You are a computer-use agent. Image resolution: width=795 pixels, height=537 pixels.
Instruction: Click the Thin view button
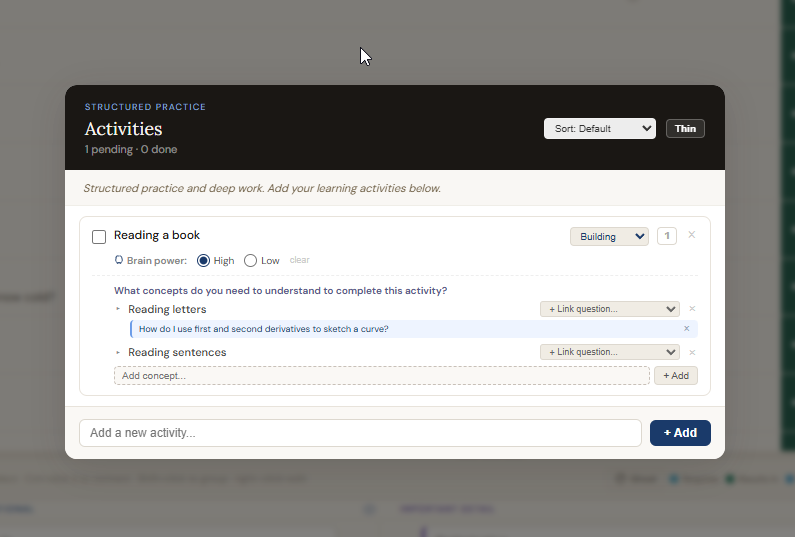coord(685,128)
